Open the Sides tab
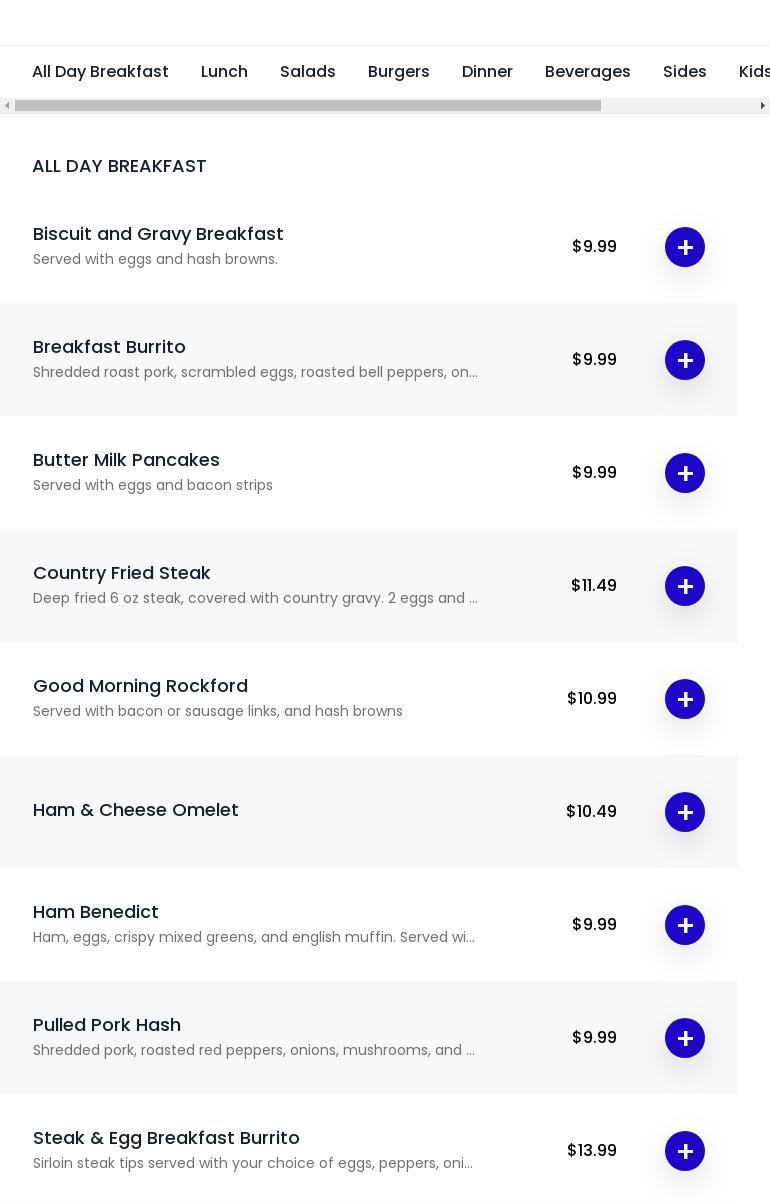Viewport: 770px width, 1204px height. [684, 72]
